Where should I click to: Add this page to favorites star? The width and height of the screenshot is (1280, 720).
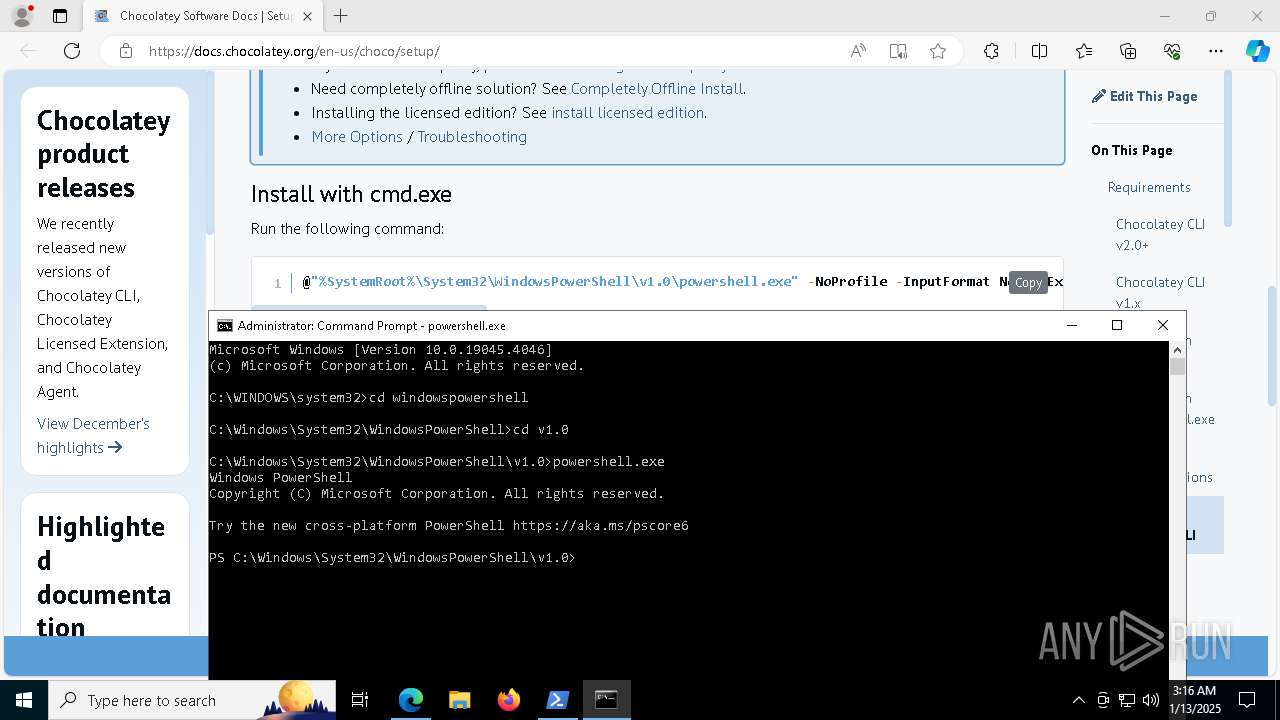click(938, 51)
